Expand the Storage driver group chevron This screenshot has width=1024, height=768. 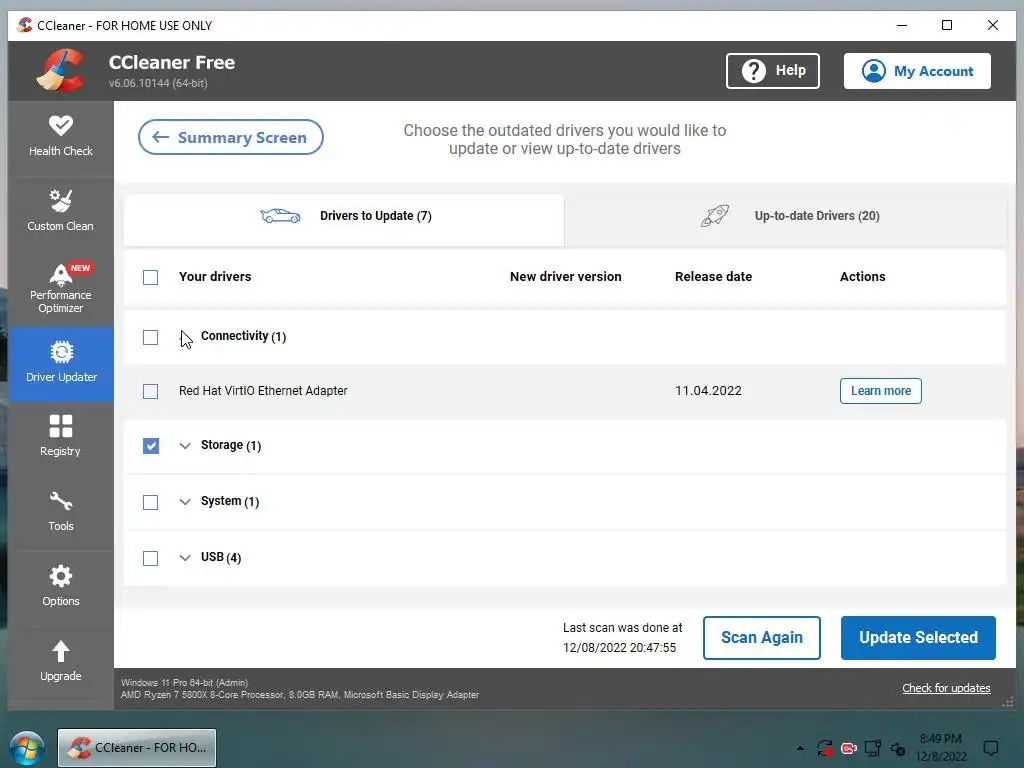pos(185,445)
